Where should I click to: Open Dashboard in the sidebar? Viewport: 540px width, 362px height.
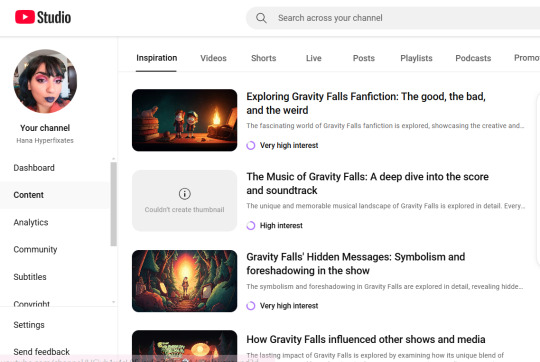(34, 168)
